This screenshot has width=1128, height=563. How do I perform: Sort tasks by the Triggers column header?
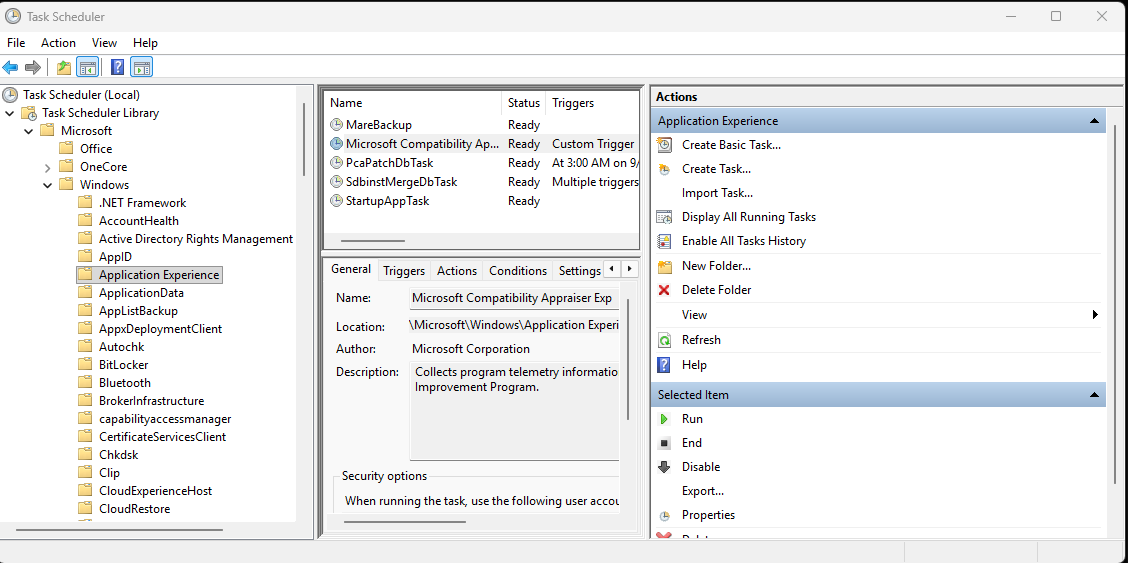tap(592, 103)
